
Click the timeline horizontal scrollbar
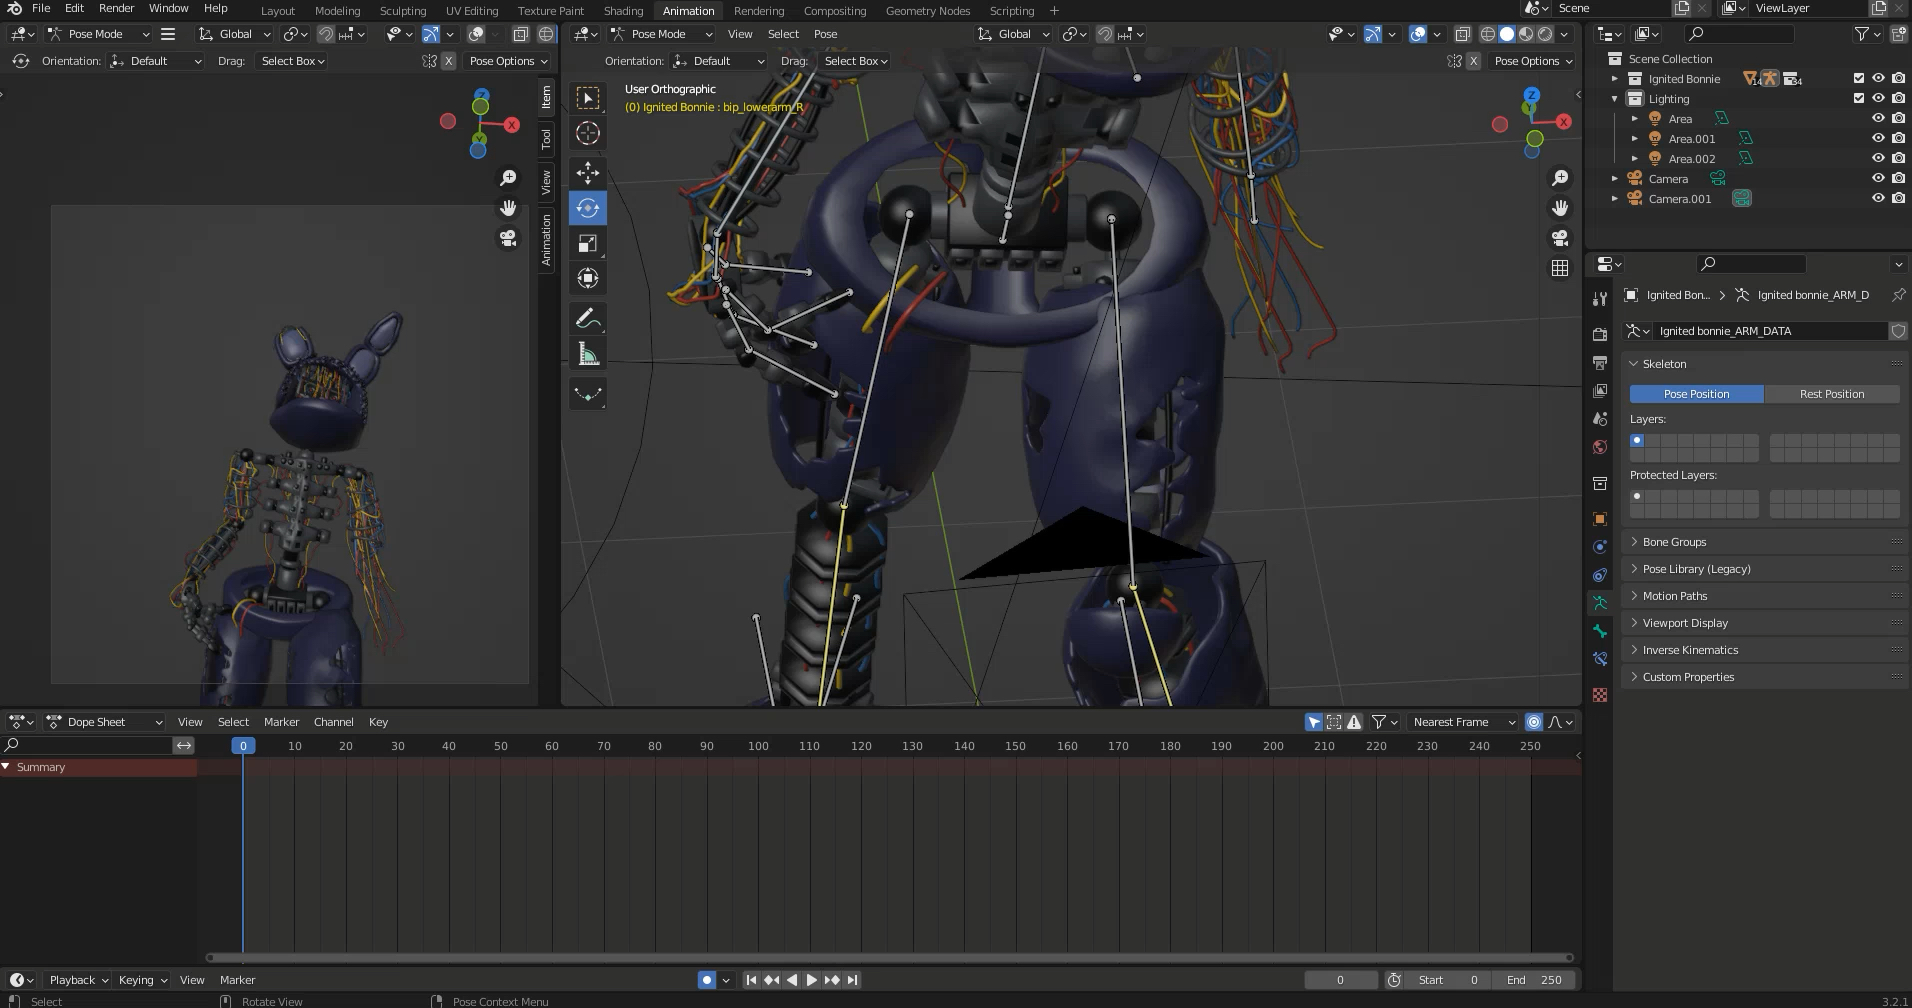click(889, 957)
